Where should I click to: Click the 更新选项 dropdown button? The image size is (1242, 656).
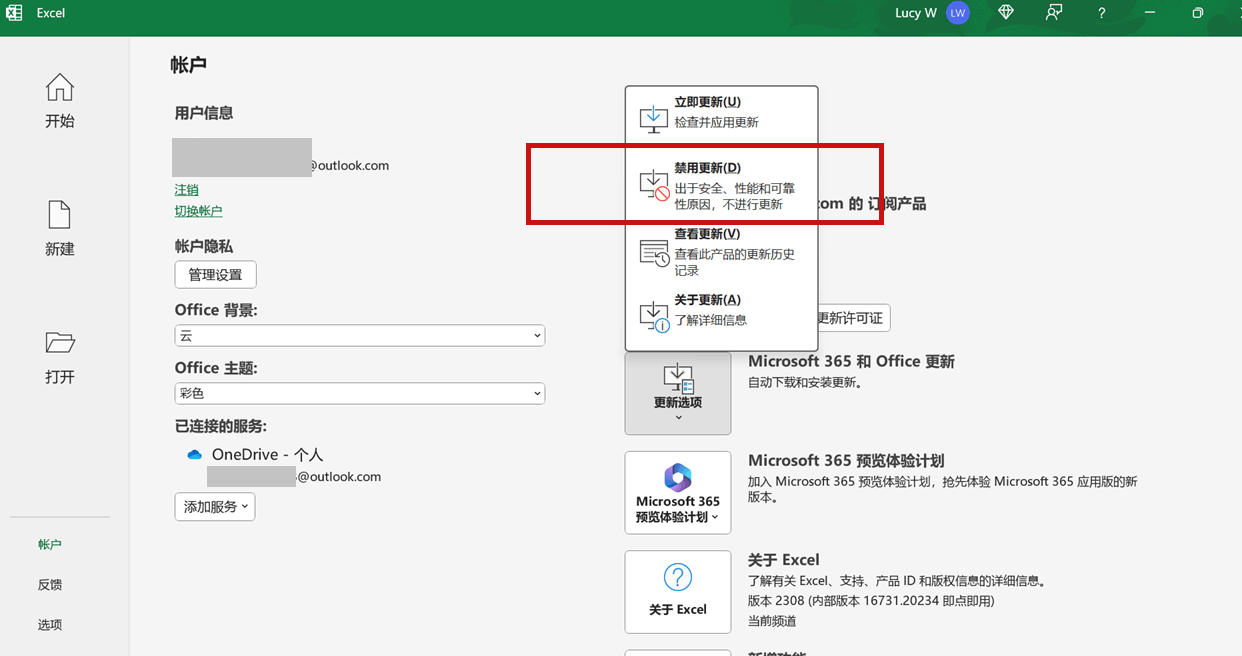(x=678, y=393)
